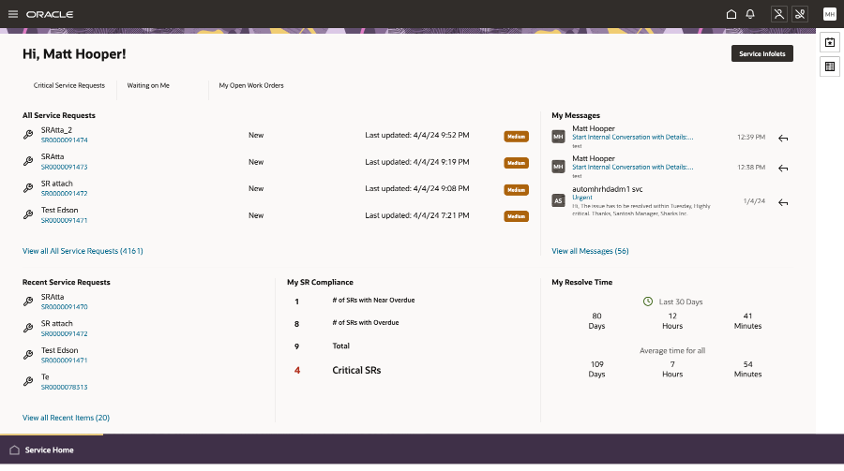The width and height of the screenshot is (844, 471).
Task: Click 'Total' in My SR Compliance
Action: point(341,346)
